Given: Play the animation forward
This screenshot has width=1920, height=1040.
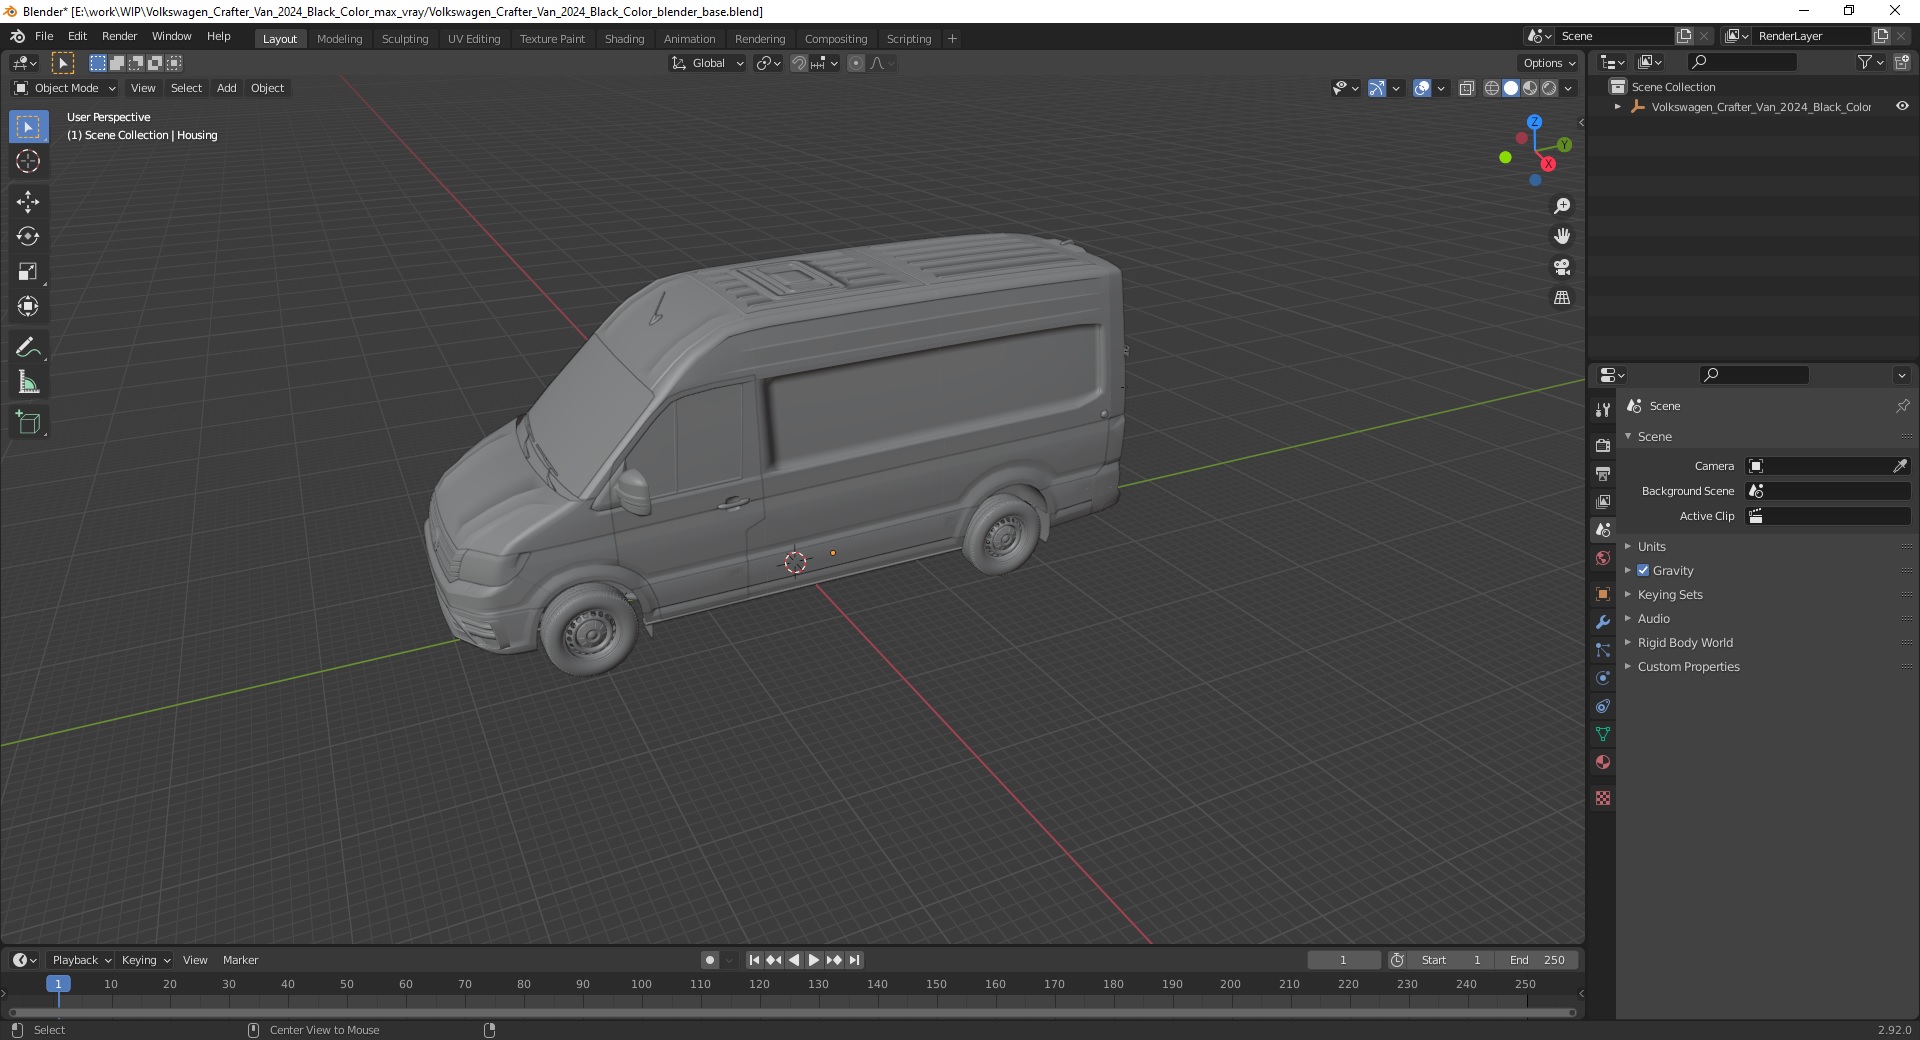Looking at the screenshot, I should coord(814,960).
